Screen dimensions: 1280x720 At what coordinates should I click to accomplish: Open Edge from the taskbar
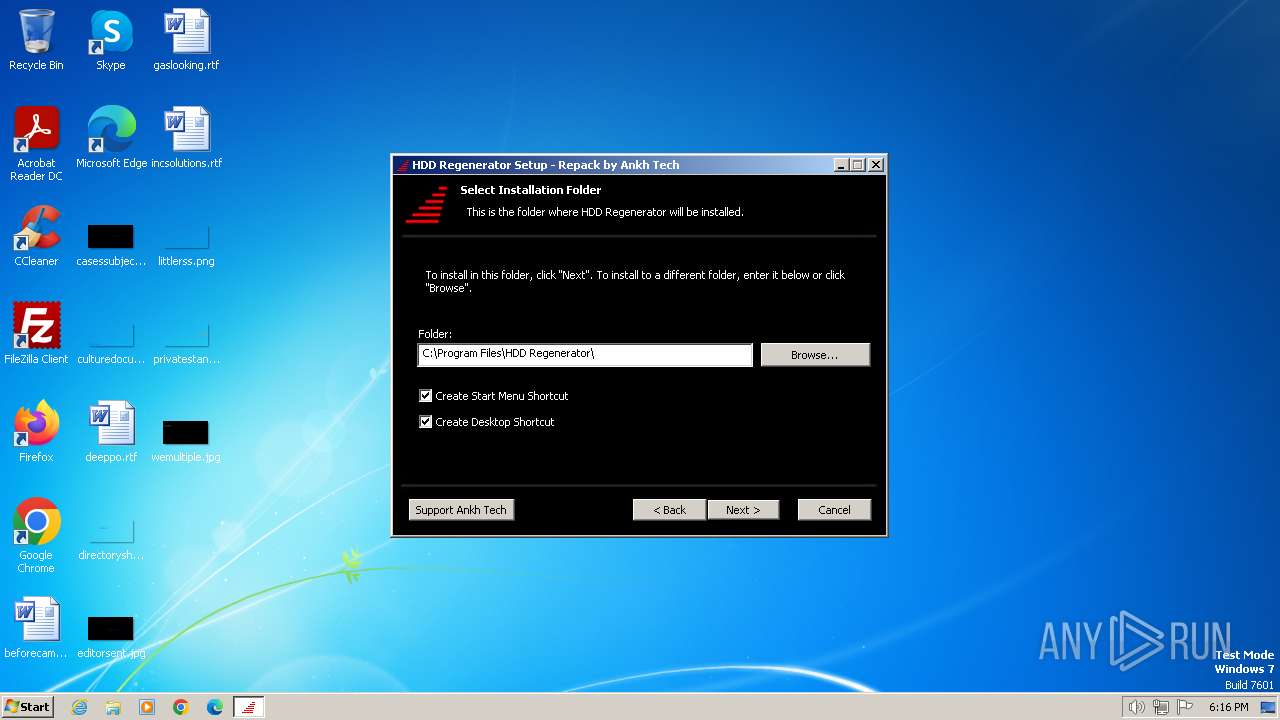coord(215,707)
